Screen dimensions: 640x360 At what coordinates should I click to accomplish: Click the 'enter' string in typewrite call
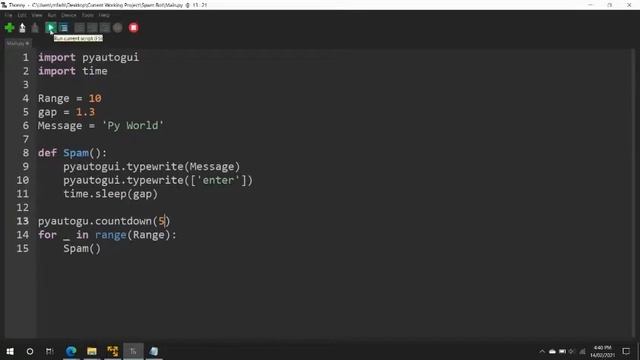tap(218, 180)
